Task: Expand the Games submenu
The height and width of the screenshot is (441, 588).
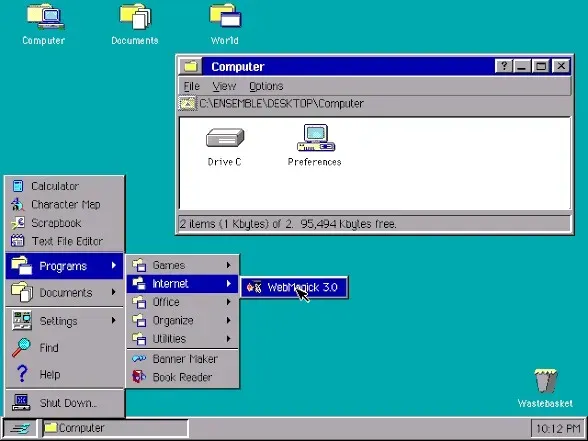Action: [183, 266]
